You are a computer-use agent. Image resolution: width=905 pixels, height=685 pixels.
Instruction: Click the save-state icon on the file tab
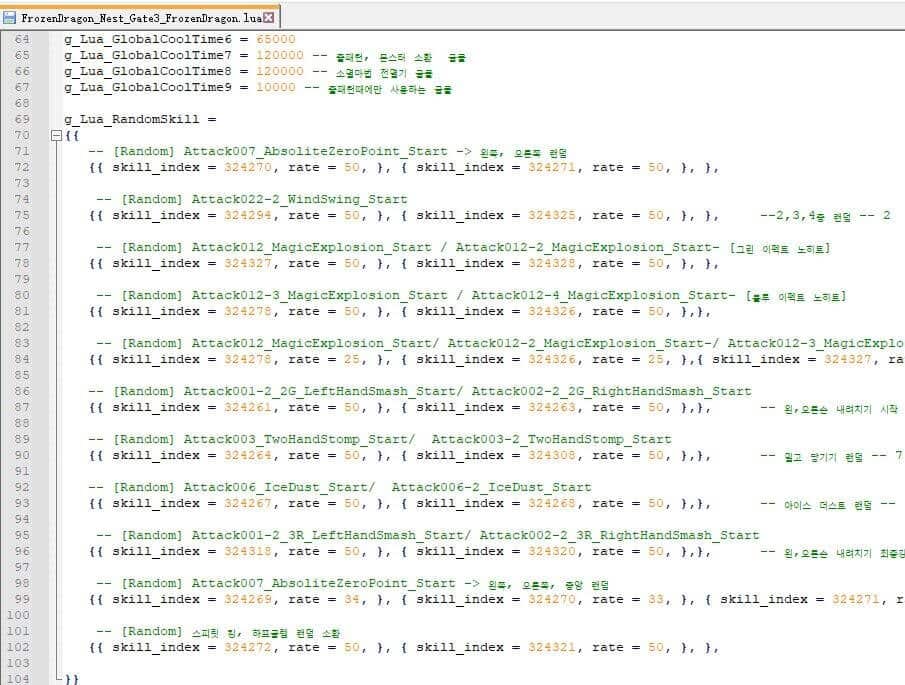click(x=10, y=18)
